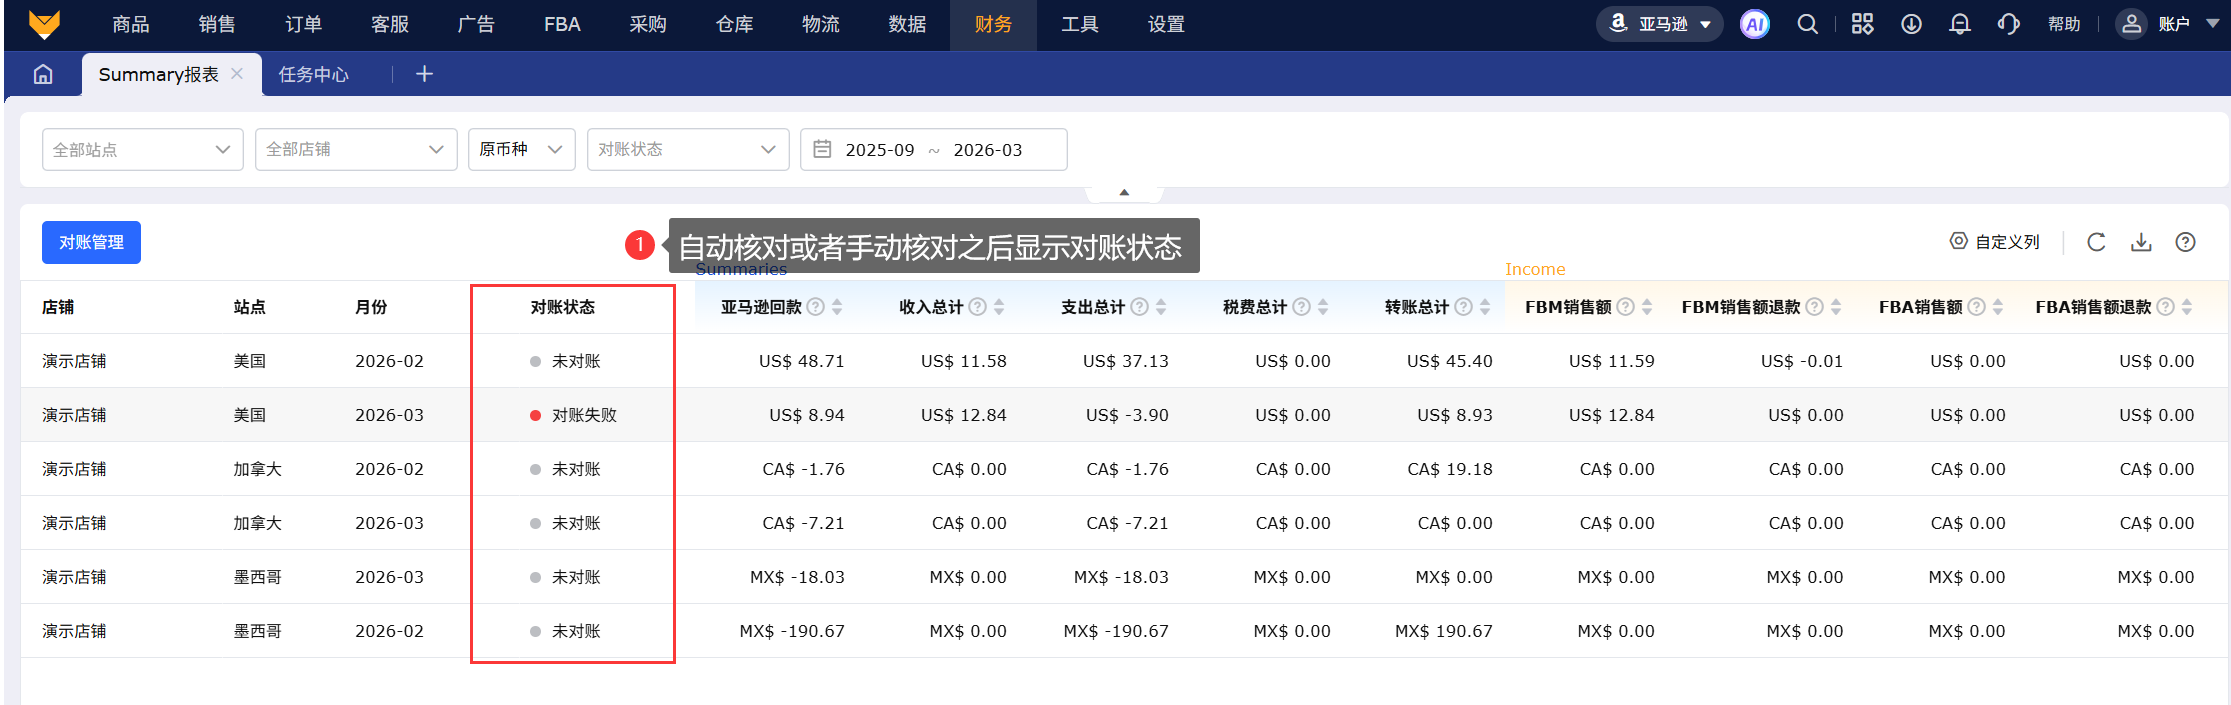Open the 对账状态 filter dropdown
This screenshot has width=2231, height=705.
click(687, 149)
